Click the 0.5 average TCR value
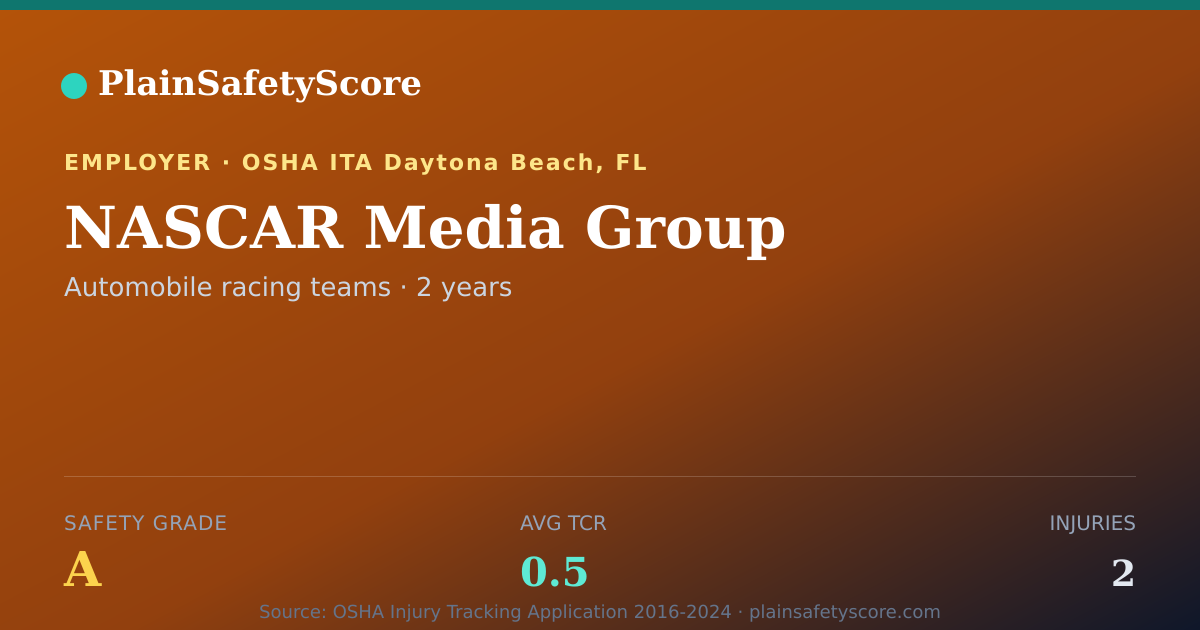 554,573
